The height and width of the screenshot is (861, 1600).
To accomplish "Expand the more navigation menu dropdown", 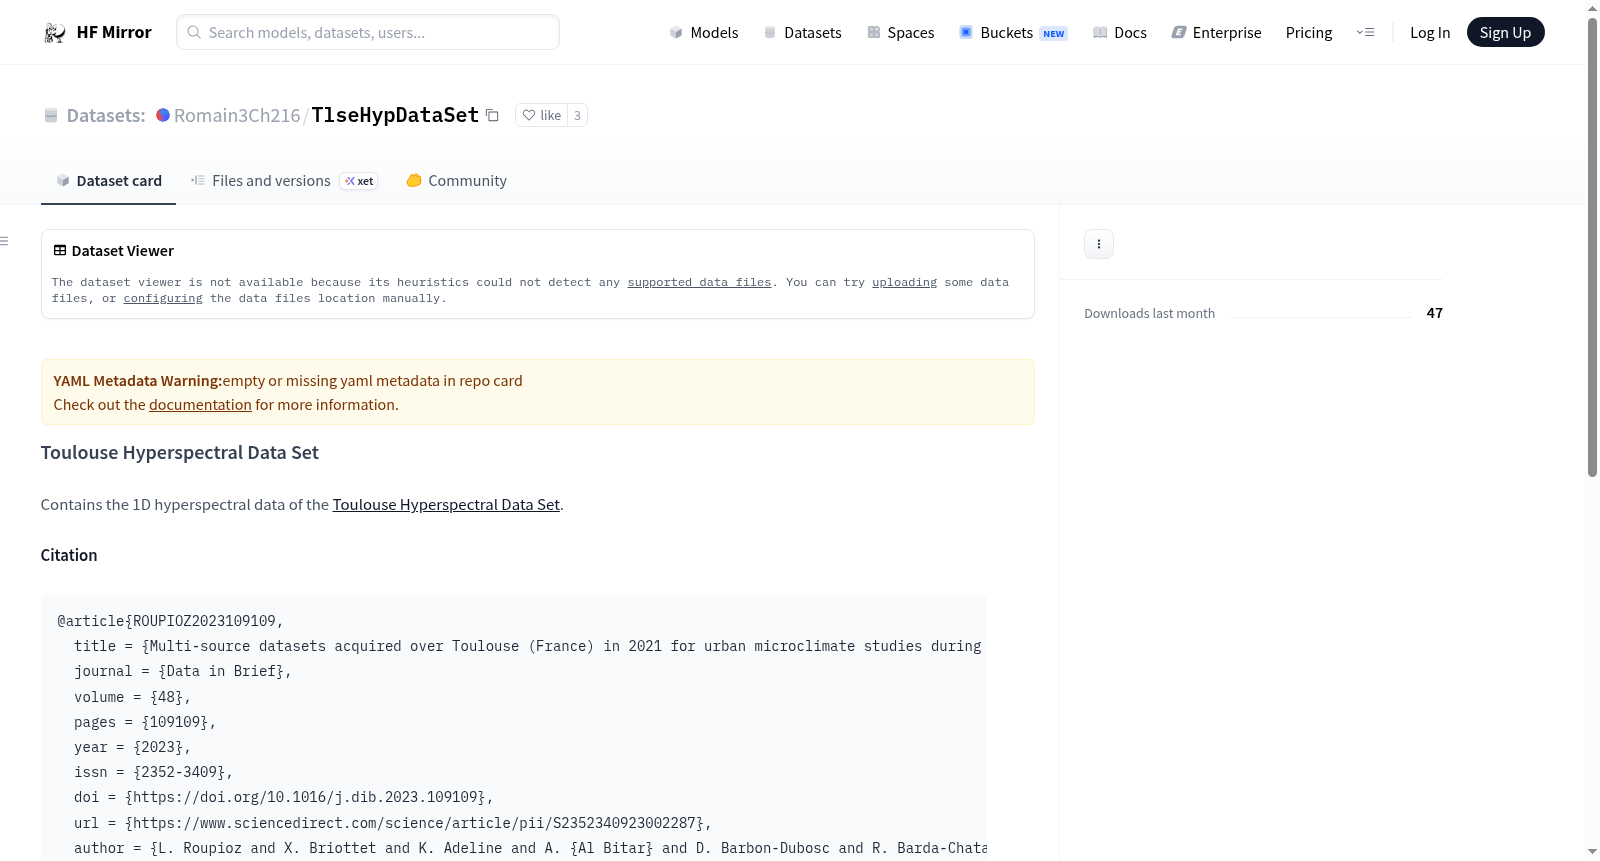I will click(x=1365, y=32).
